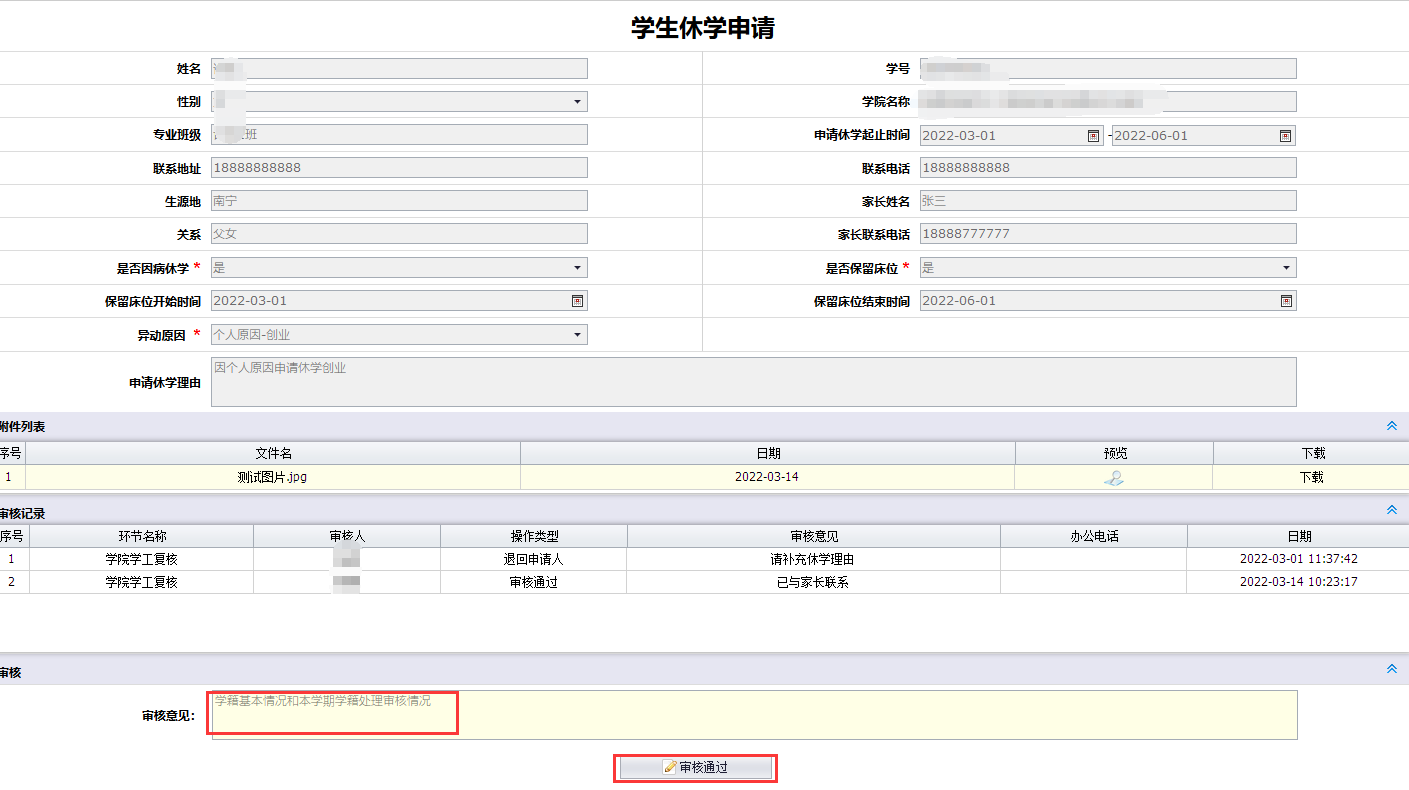Open calendar icon for 保留床位开始时间
Screen dimensions: 1409x790
tap(577, 301)
